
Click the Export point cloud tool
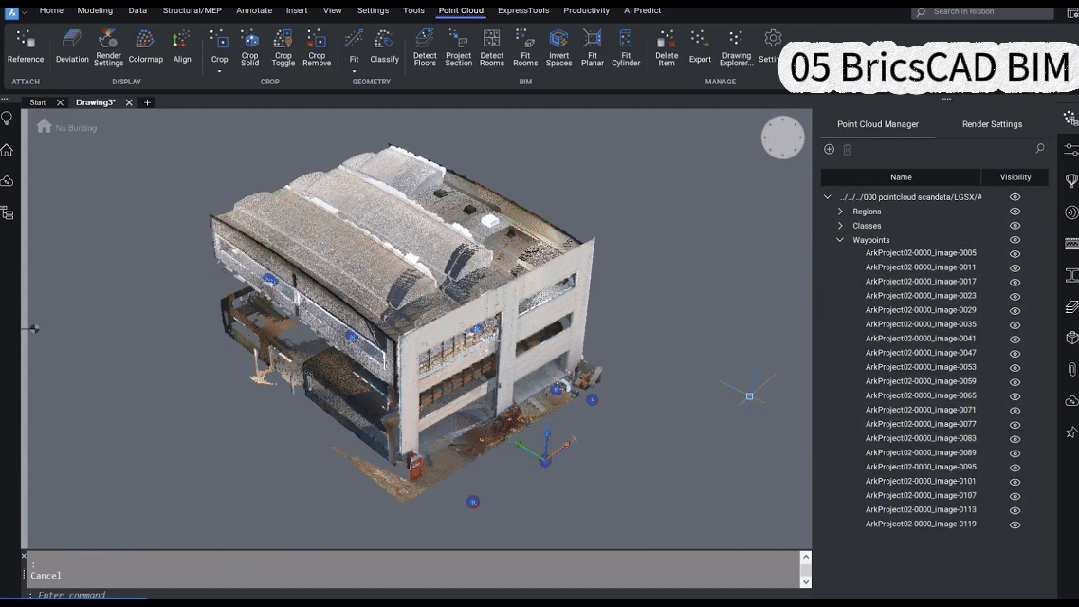pyautogui.click(x=699, y=47)
